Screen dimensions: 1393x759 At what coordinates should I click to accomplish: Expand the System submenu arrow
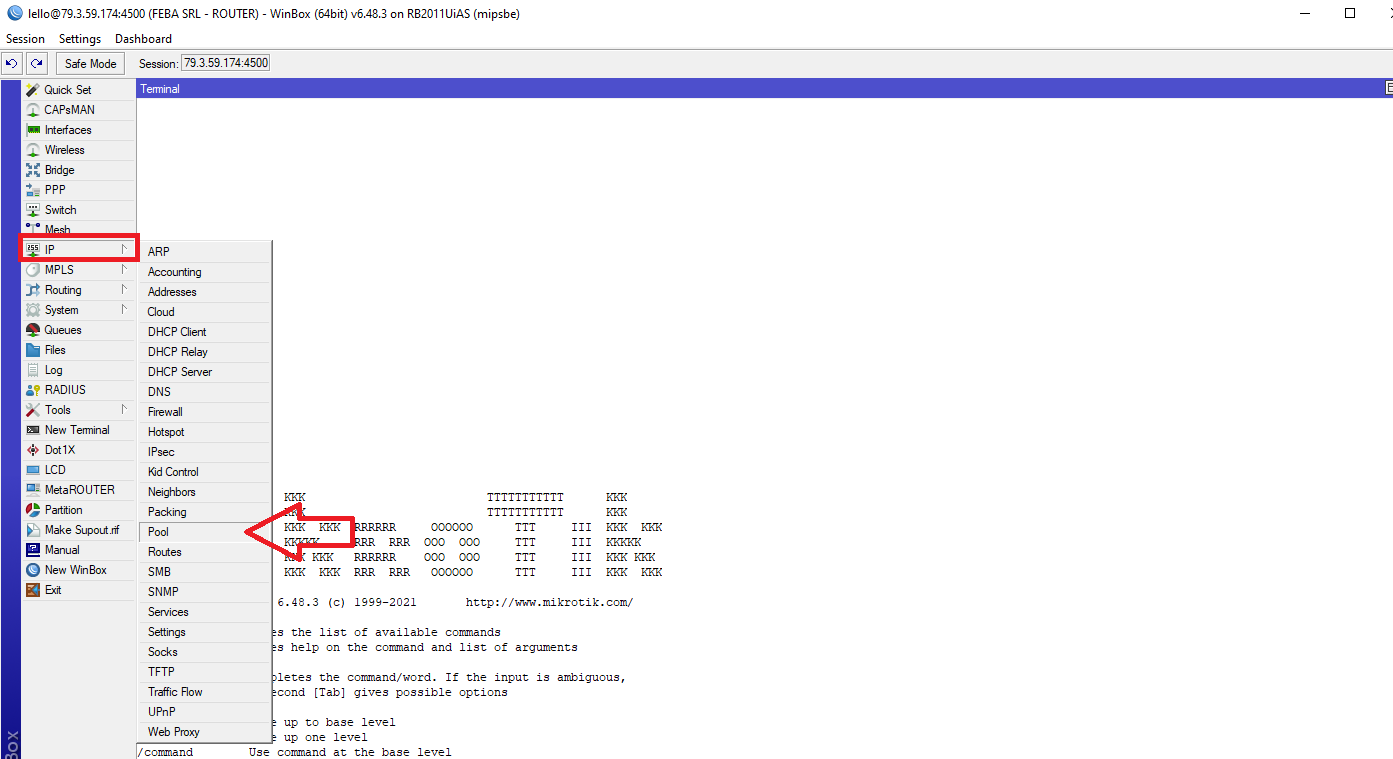pos(125,309)
